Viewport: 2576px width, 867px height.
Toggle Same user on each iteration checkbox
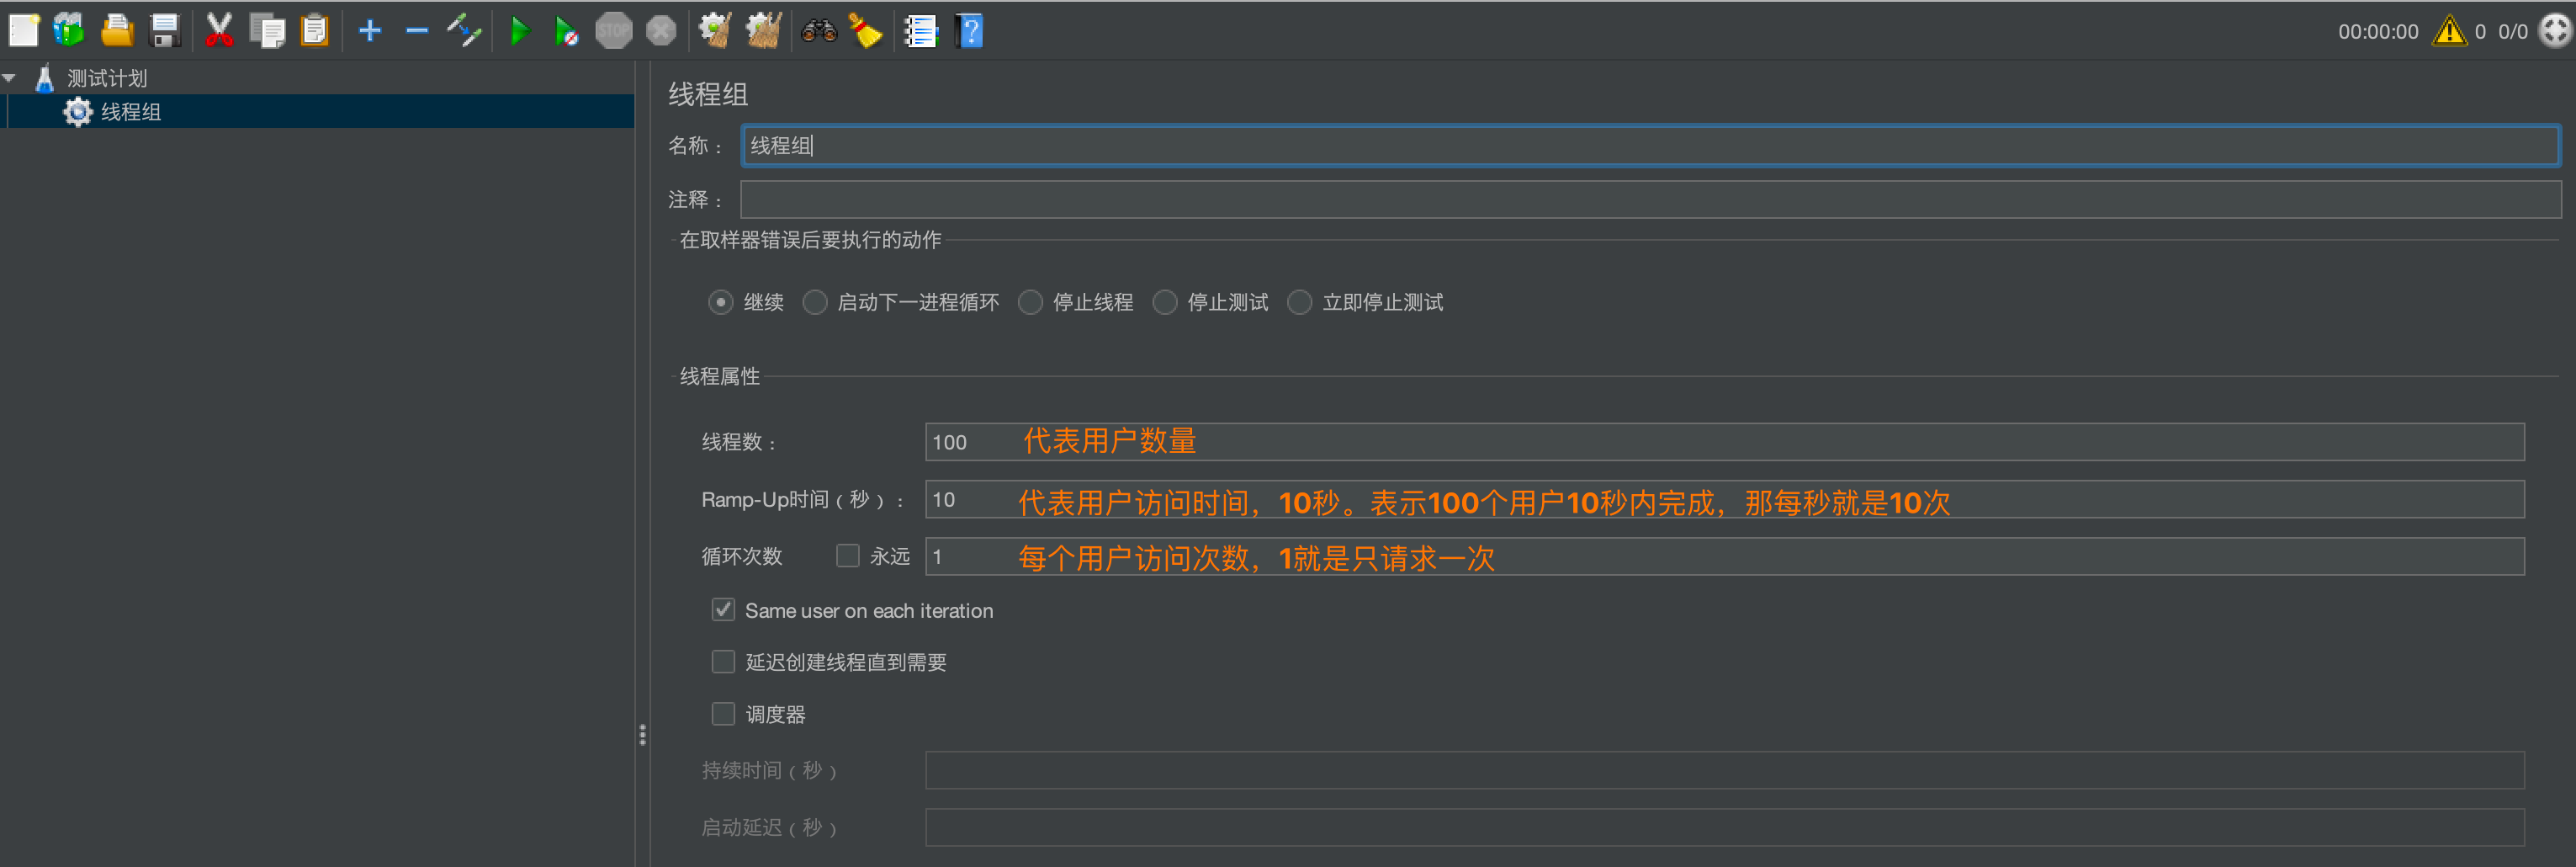[x=723, y=610]
